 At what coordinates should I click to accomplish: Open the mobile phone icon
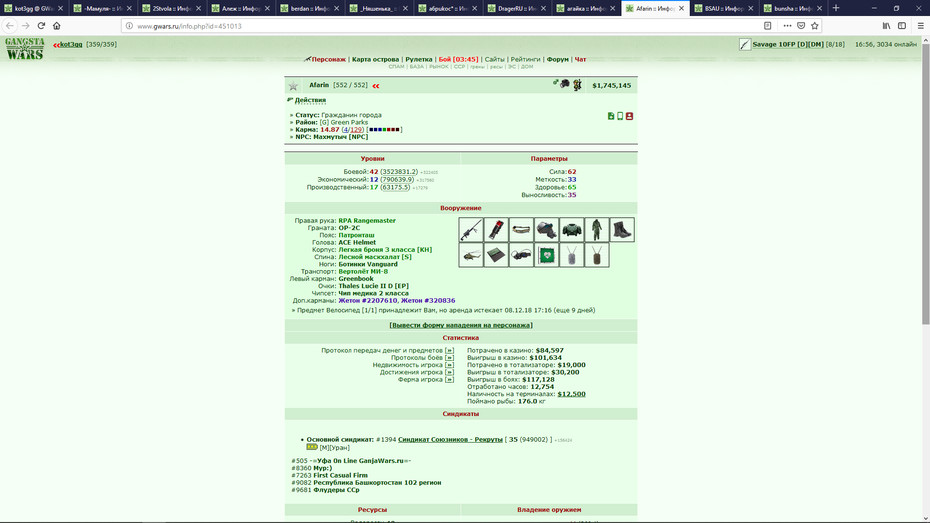pos(620,116)
